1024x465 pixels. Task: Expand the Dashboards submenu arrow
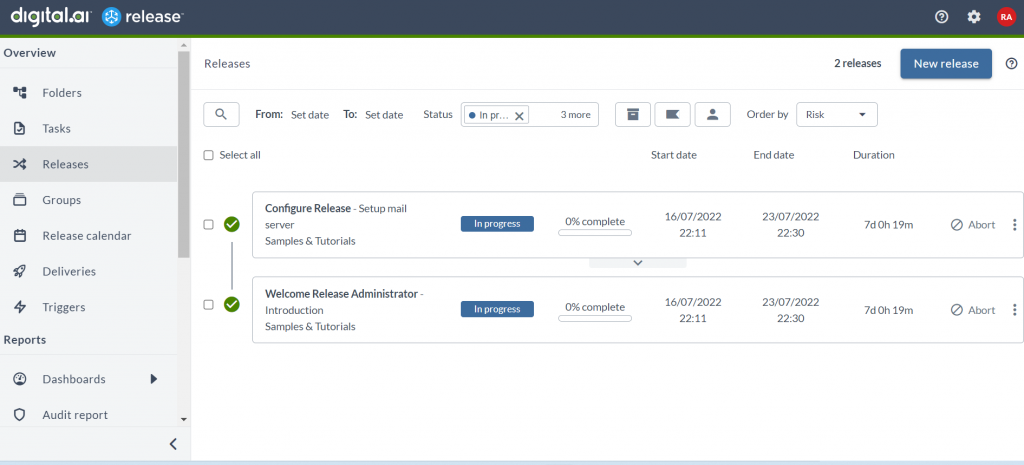pos(154,379)
